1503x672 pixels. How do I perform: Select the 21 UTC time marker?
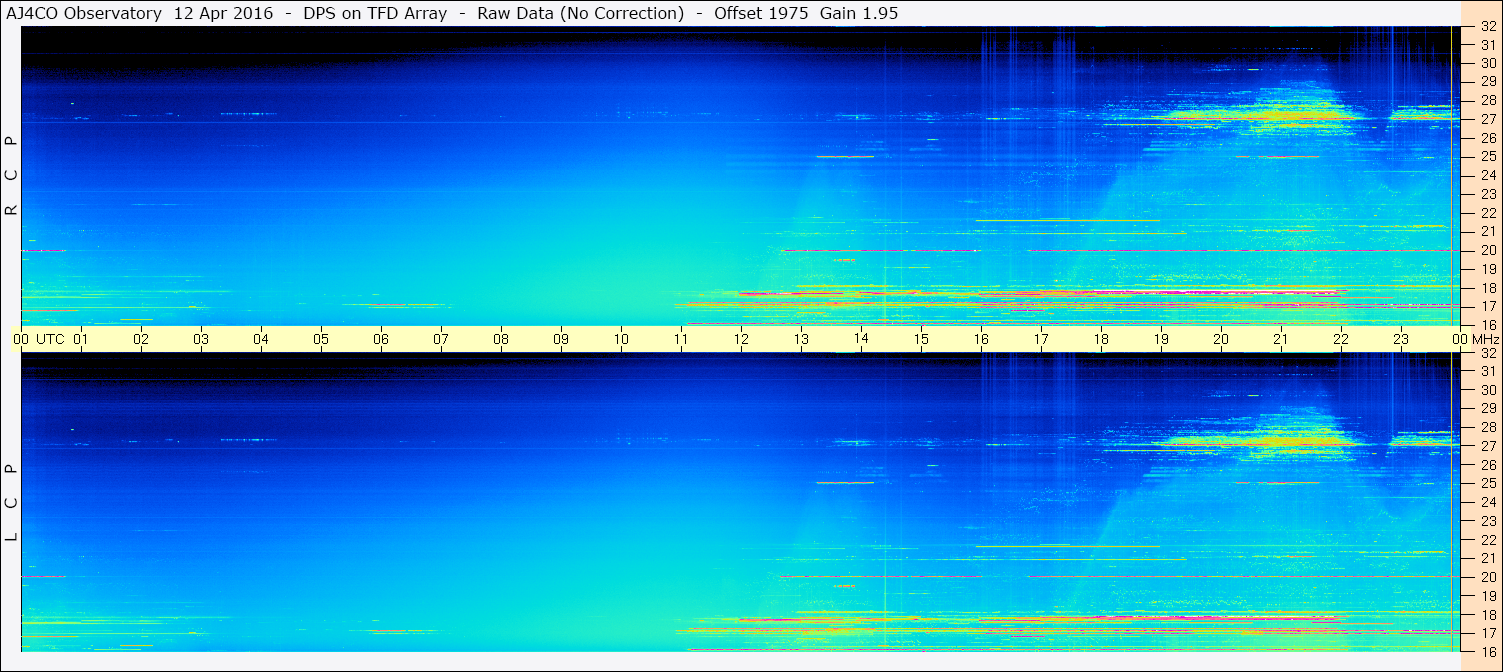click(1281, 339)
